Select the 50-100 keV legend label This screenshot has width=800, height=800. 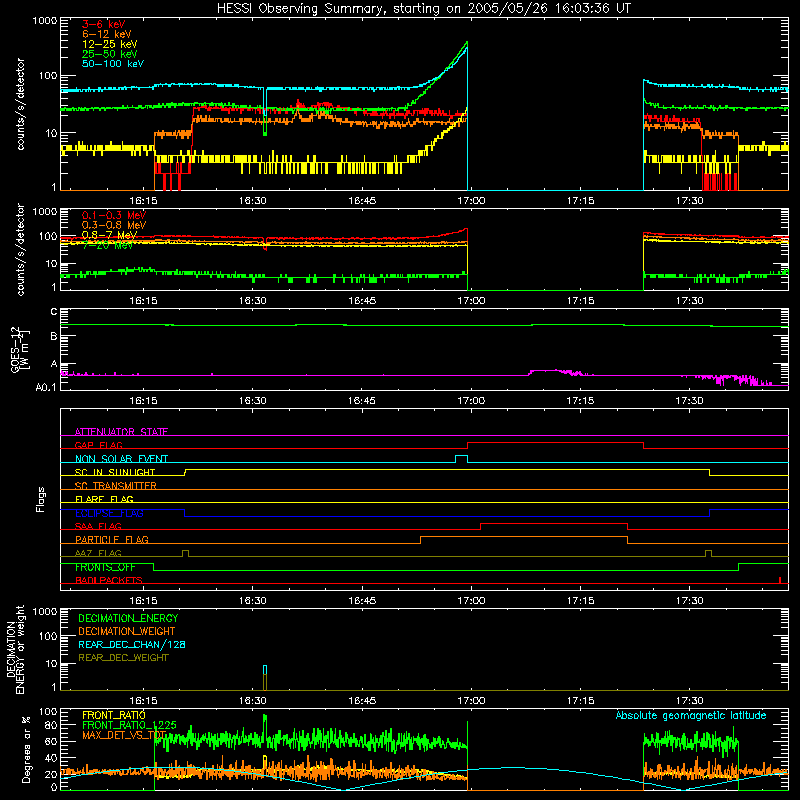(x=113, y=63)
